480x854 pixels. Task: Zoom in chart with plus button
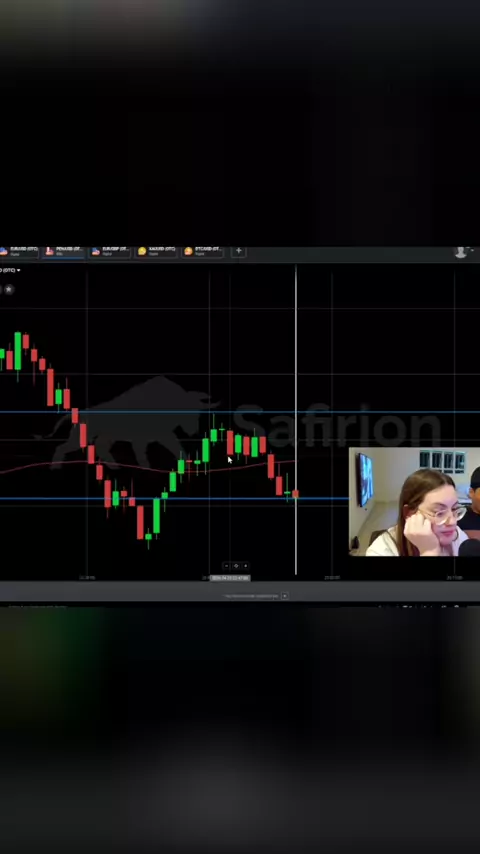(x=245, y=566)
